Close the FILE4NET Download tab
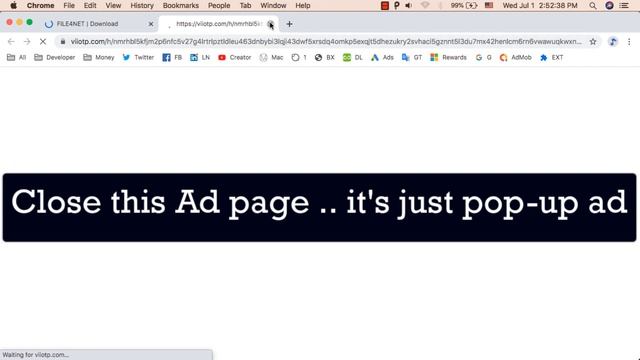 tap(151, 24)
